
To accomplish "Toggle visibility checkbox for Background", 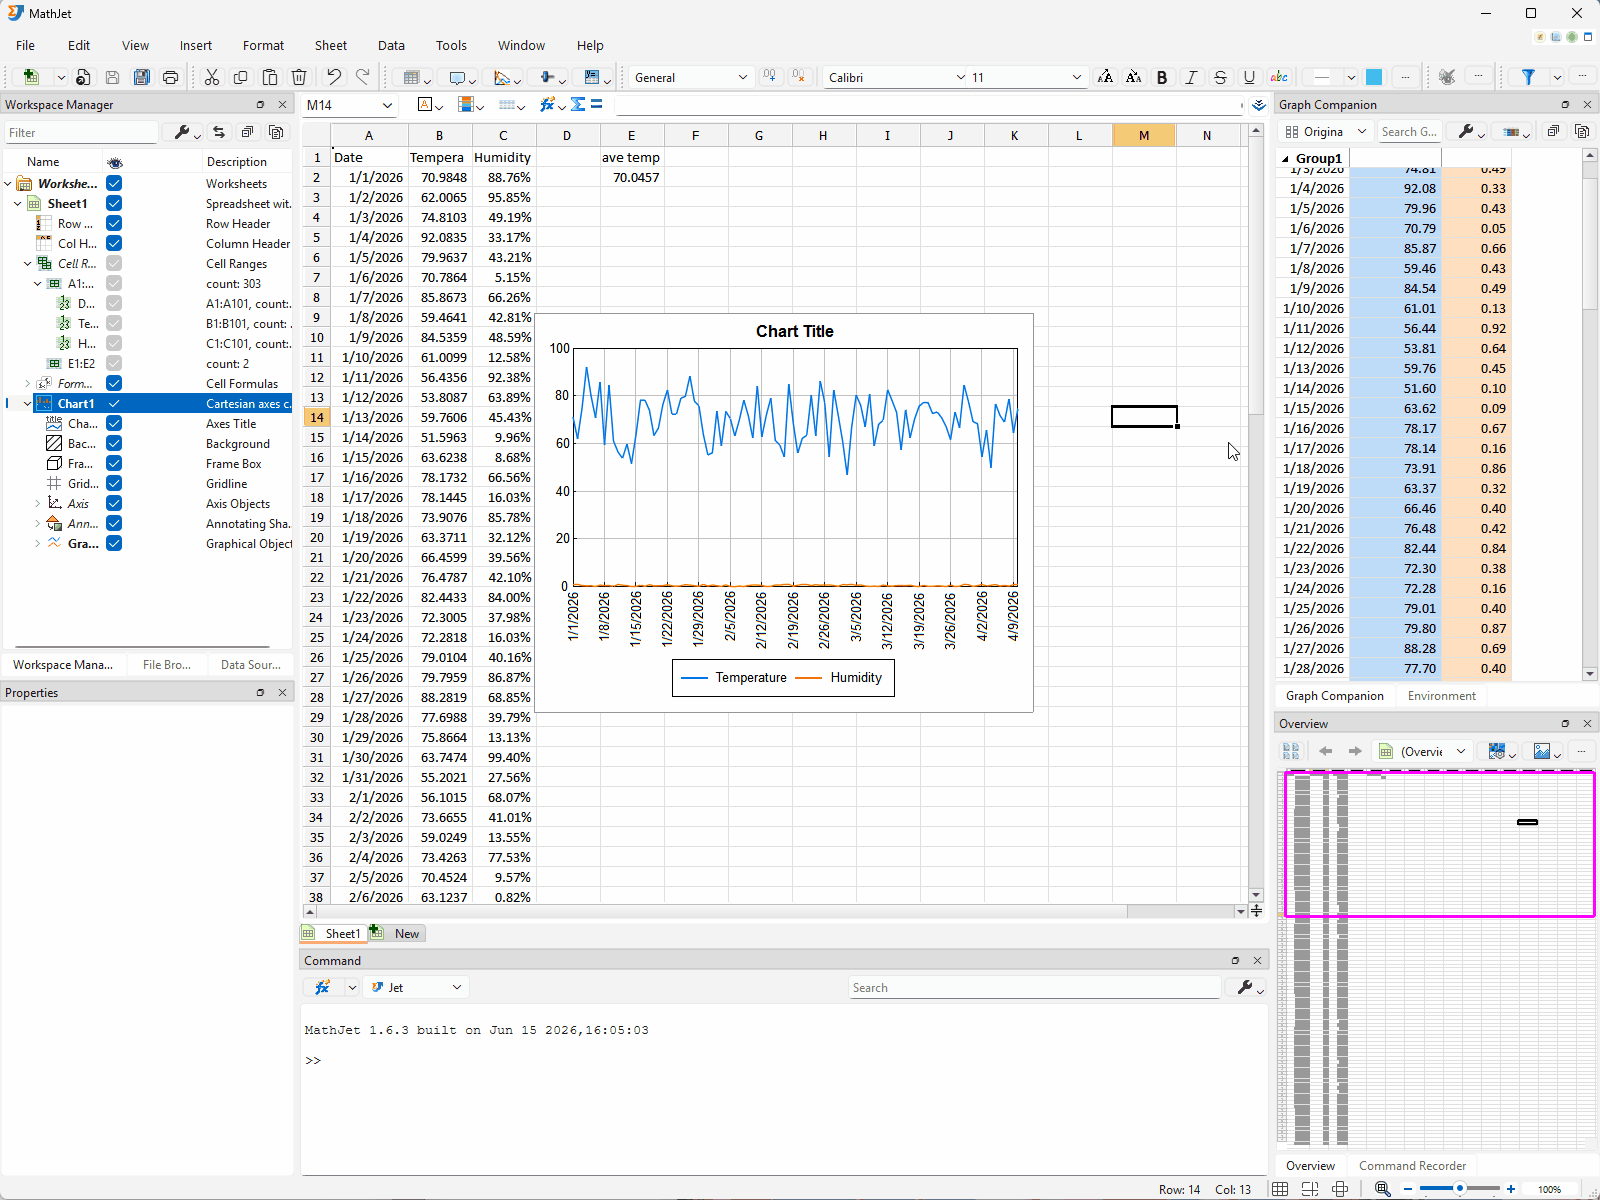I will point(114,443).
